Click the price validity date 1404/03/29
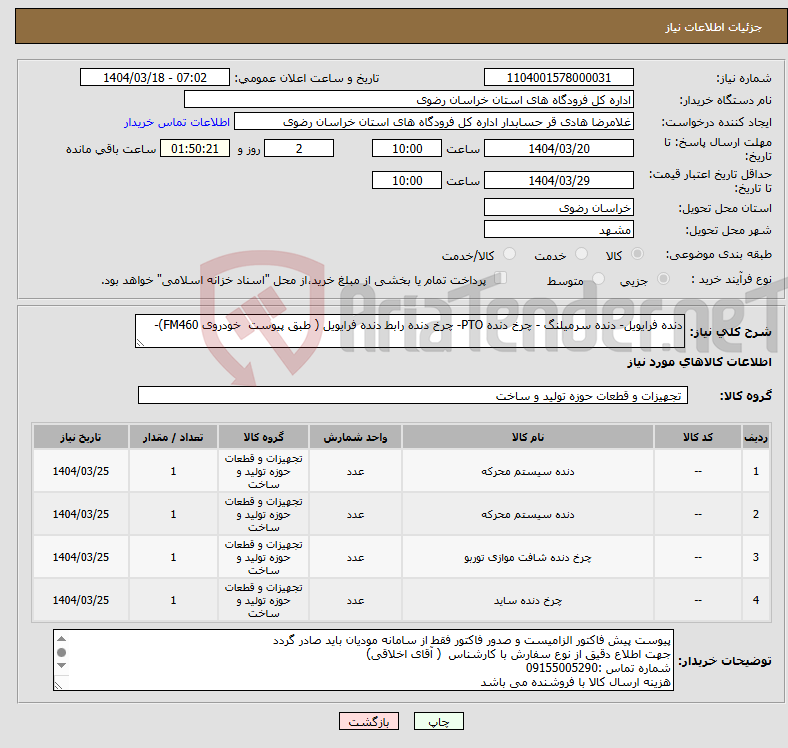788x748 pixels. (x=558, y=180)
